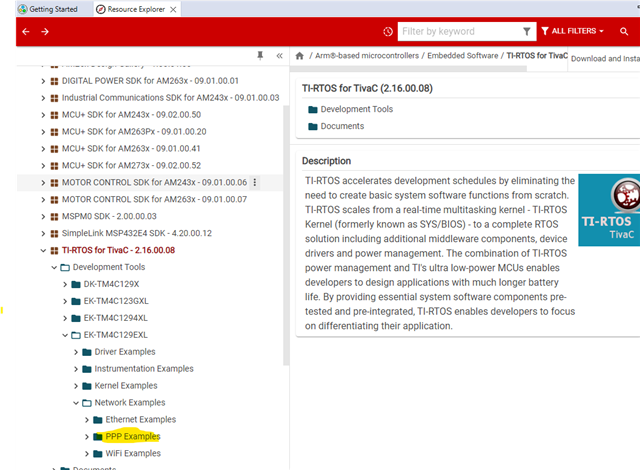640x470 pixels.
Task: Click package icon of SimpleLink MSP432E4 SDK
Action: [54, 234]
